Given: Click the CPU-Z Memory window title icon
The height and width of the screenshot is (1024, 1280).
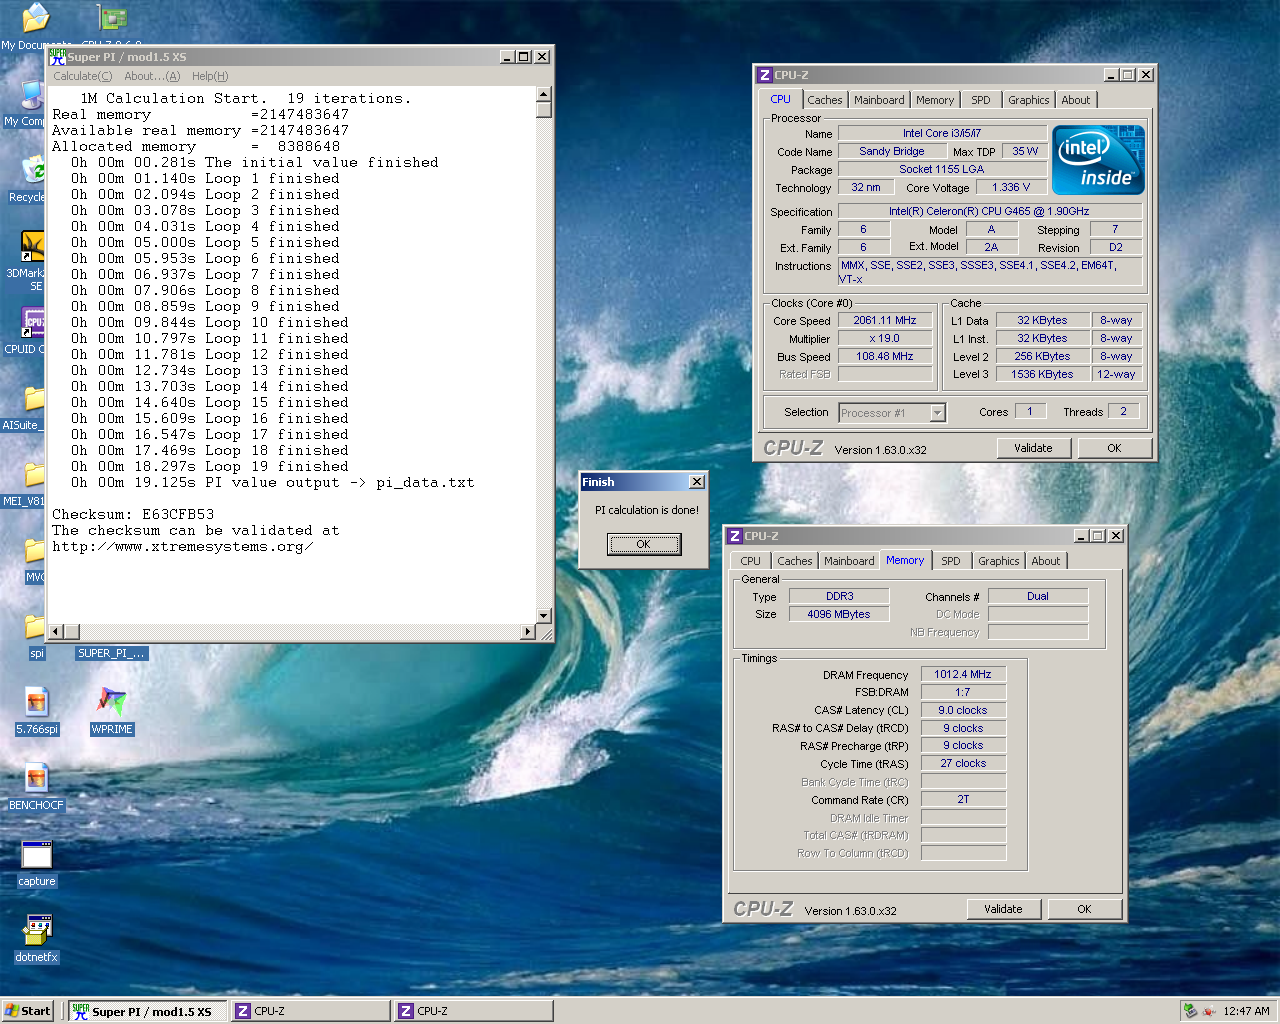Looking at the screenshot, I should pos(735,536).
